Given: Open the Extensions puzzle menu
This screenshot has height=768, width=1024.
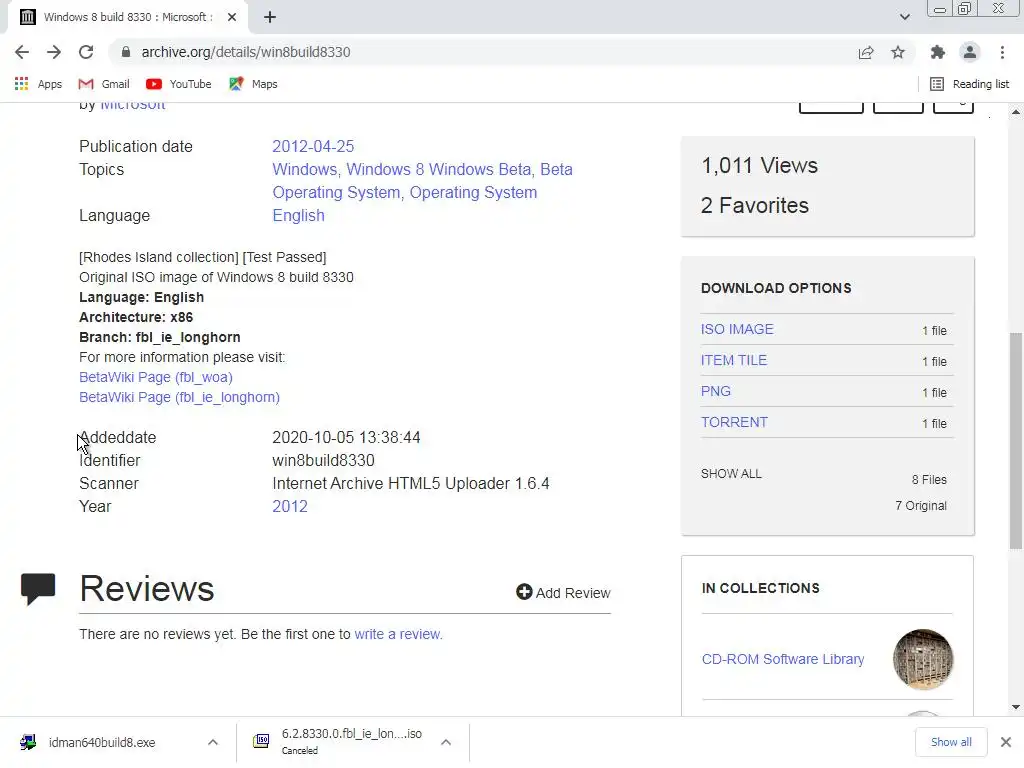Looking at the screenshot, I should point(938,52).
